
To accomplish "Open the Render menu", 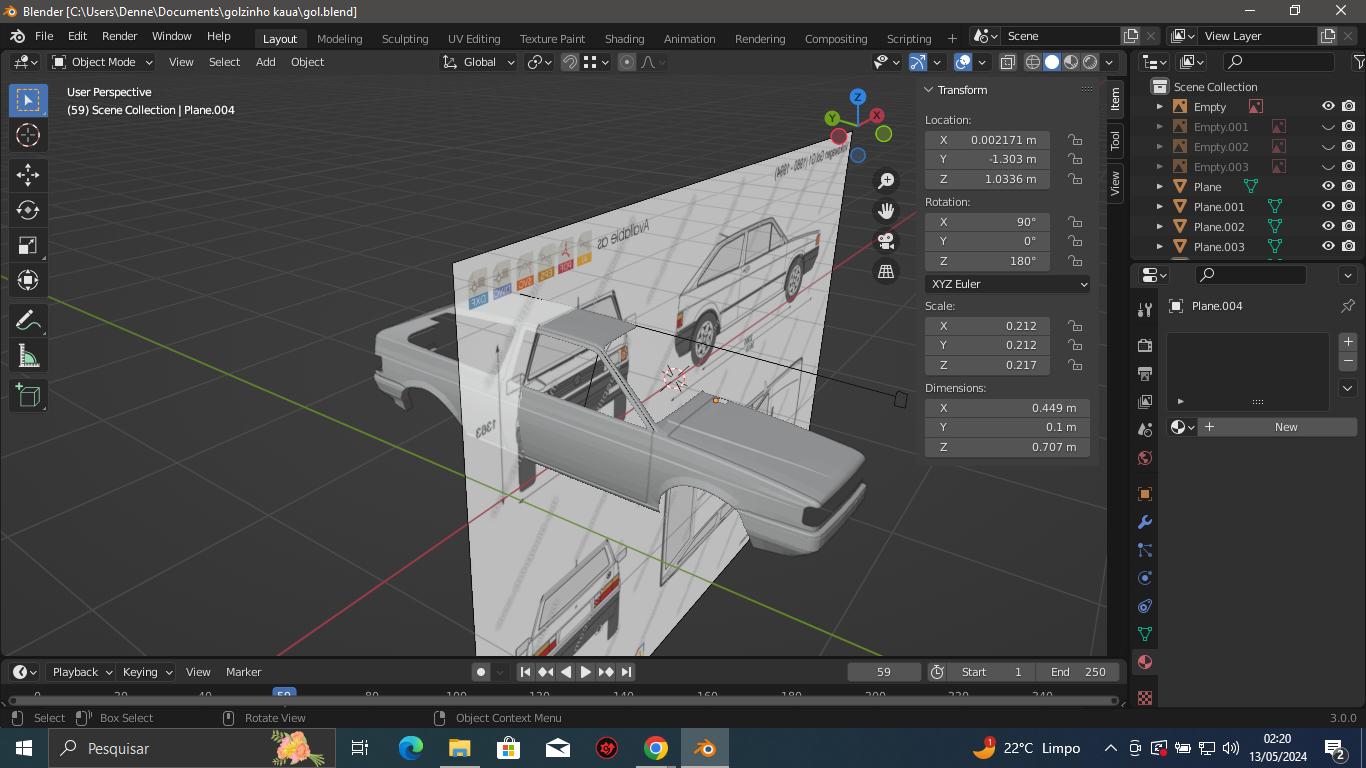I will coord(120,36).
